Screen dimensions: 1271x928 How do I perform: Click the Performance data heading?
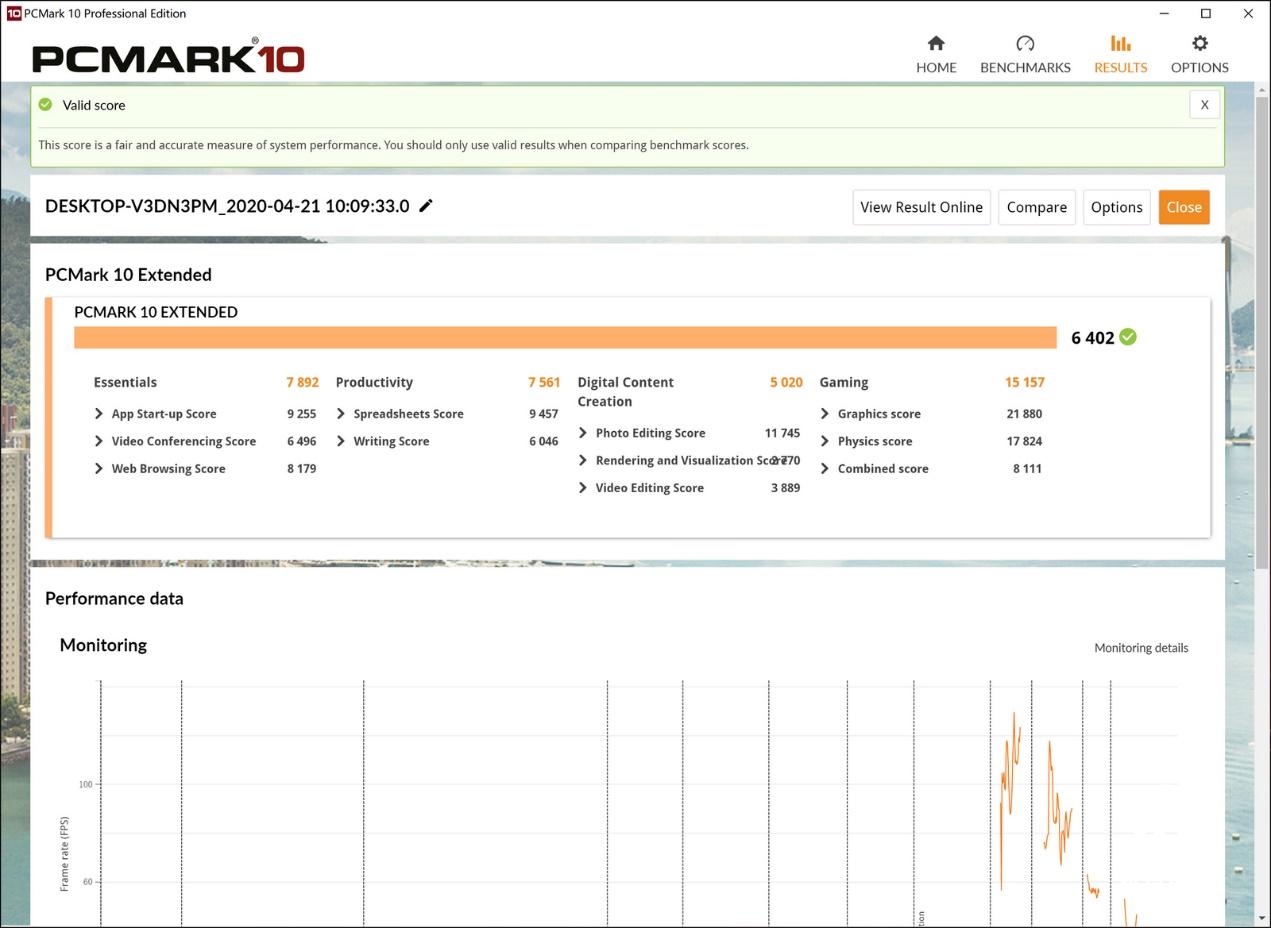114,598
